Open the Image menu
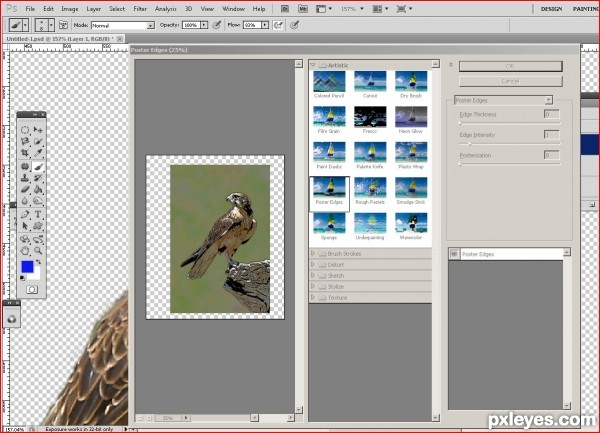The width and height of the screenshot is (600, 433). point(70,8)
